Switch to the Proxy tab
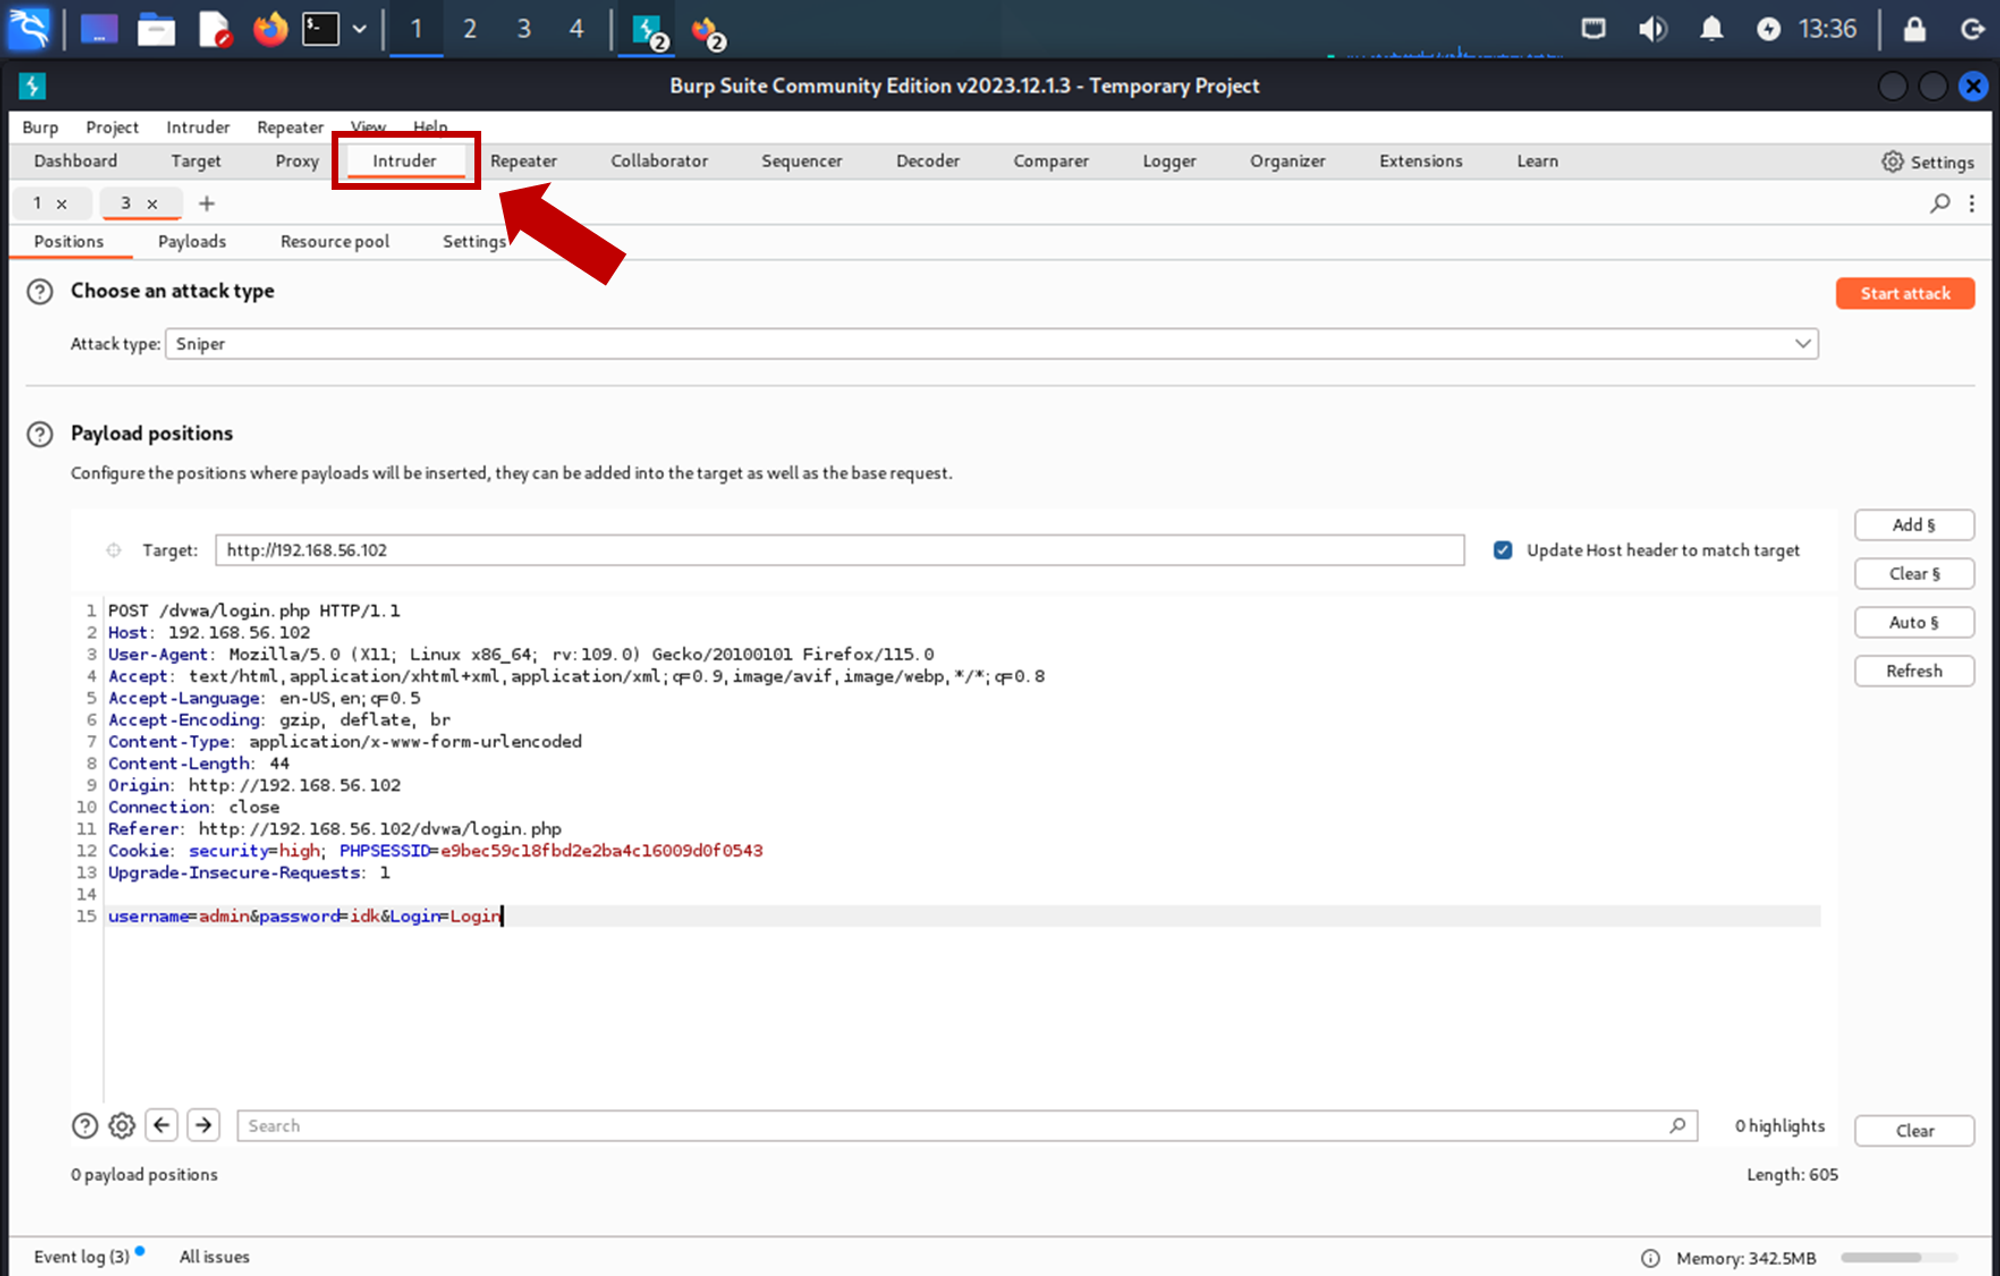Image resolution: width=2000 pixels, height=1276 pixels. (x=297, y=161)
